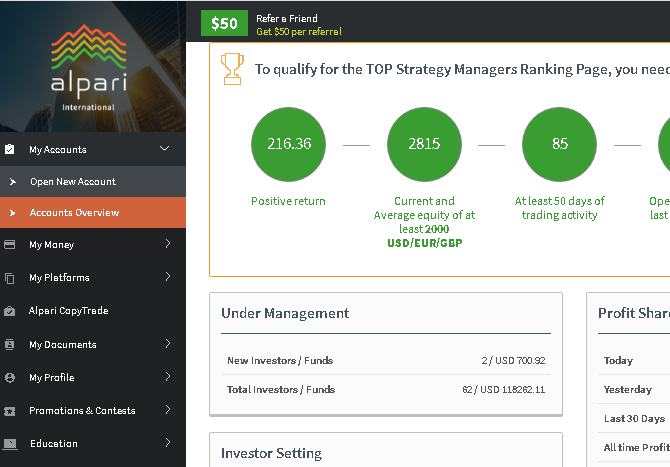Select Open New Account
Viewport: 670px width, 467px height.
[93, 182]
